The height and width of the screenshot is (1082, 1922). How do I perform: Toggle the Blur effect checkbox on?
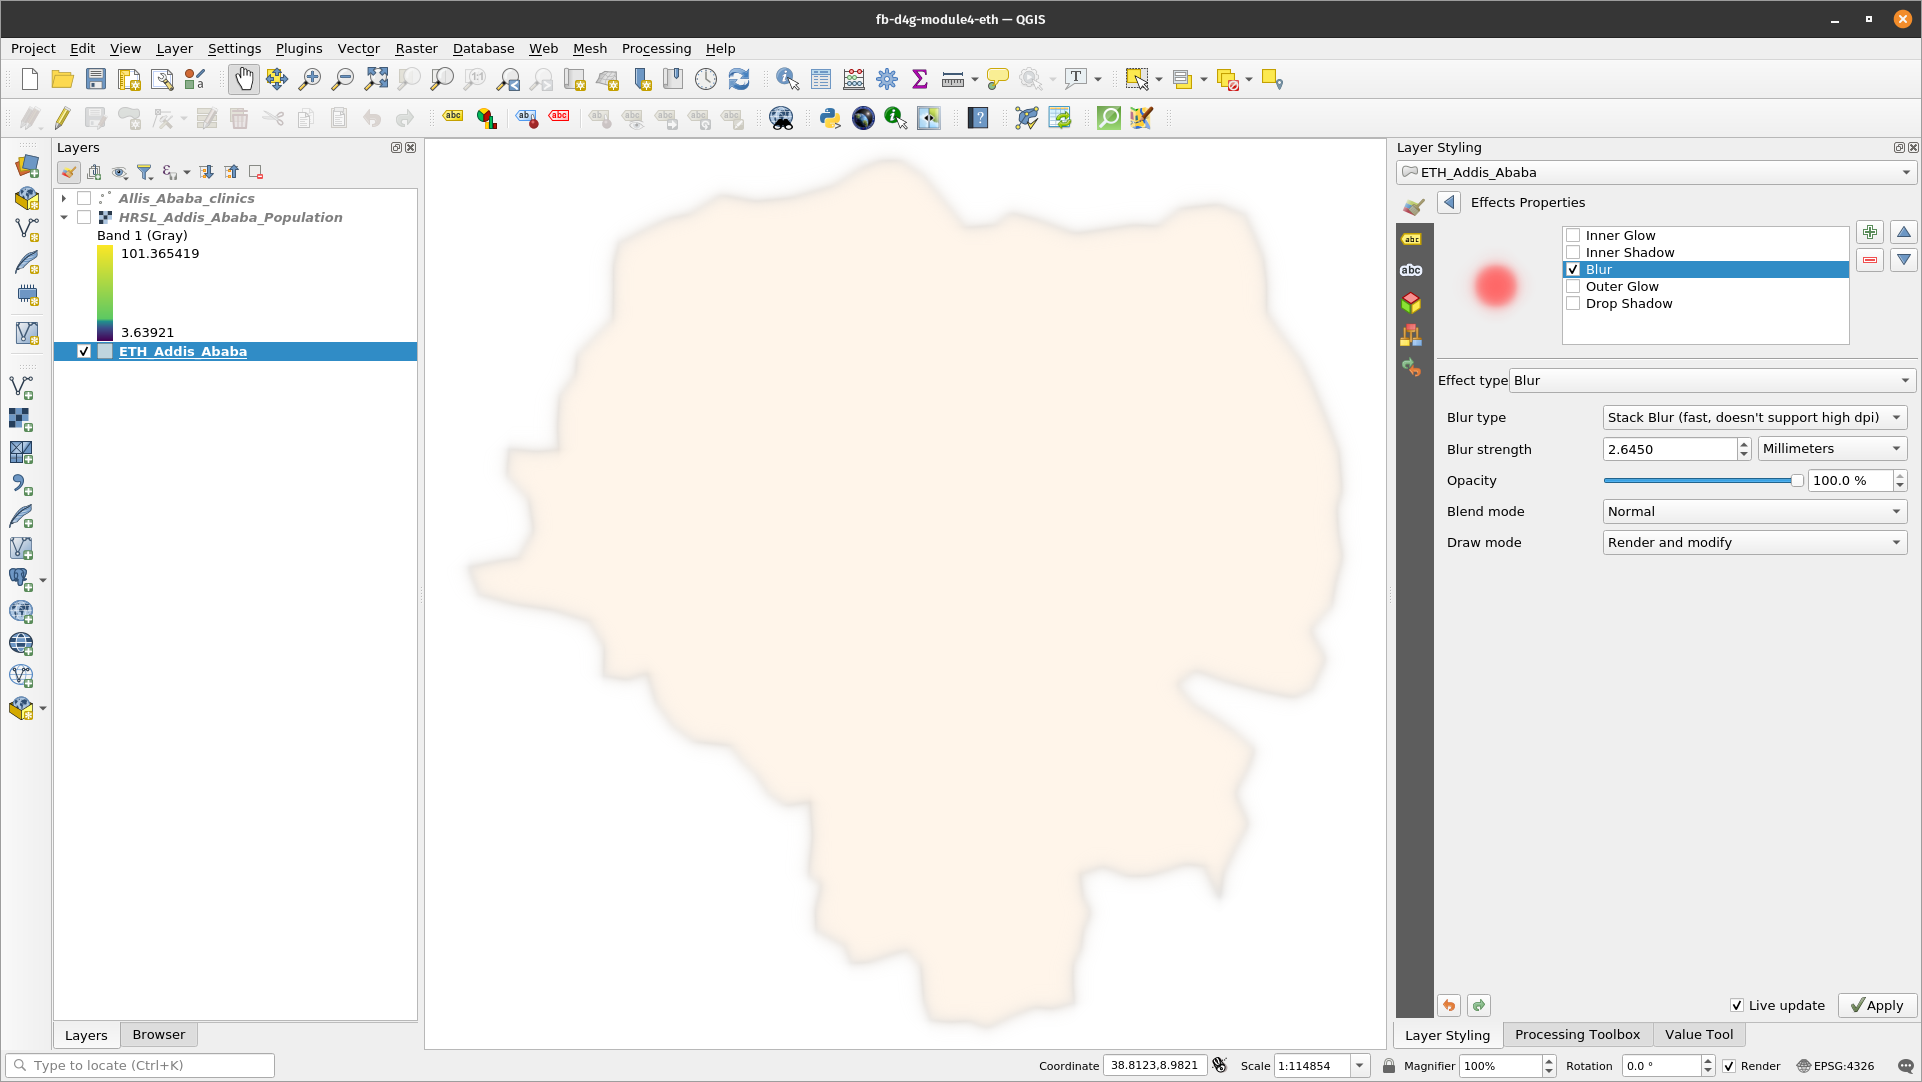1574,269
